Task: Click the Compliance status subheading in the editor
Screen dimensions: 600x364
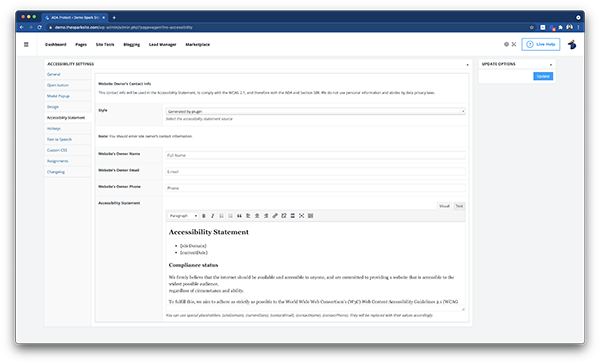Action: click(193, 265)
